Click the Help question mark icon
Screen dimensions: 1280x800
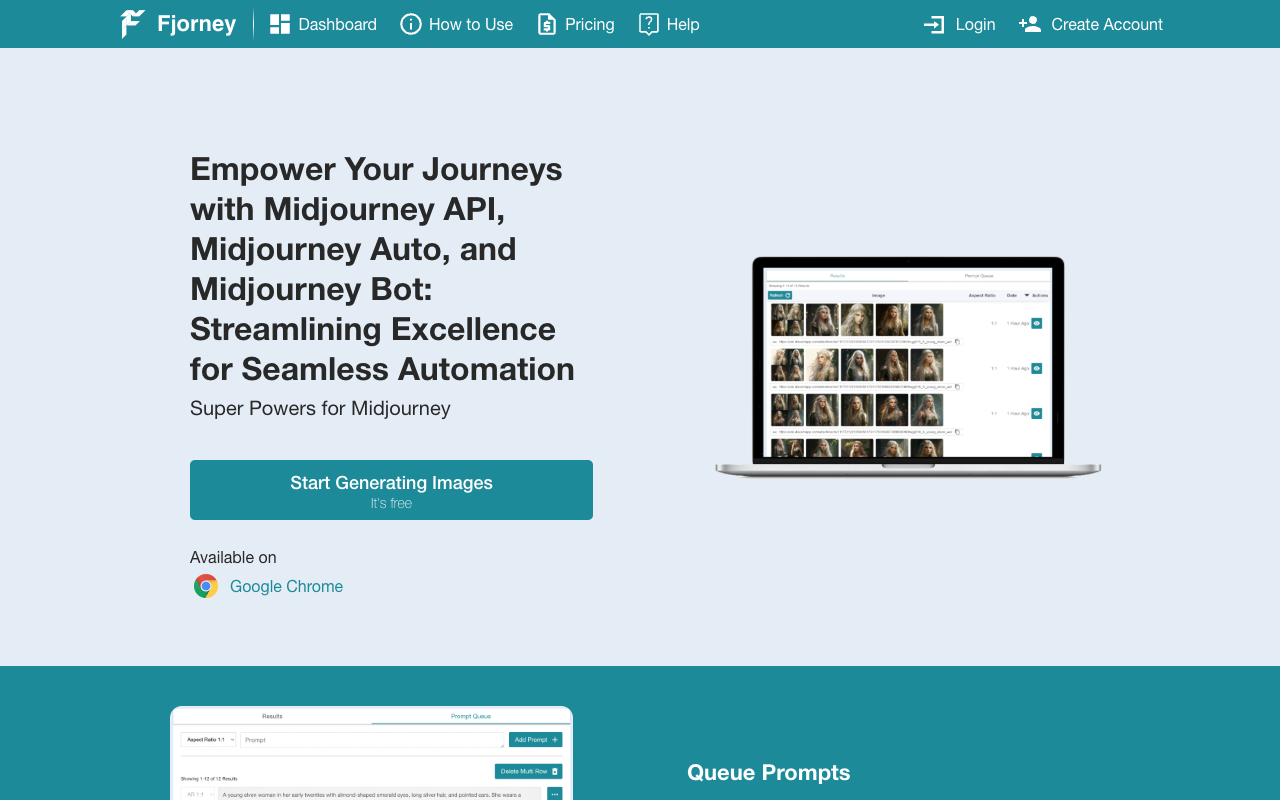pos(649,24)
